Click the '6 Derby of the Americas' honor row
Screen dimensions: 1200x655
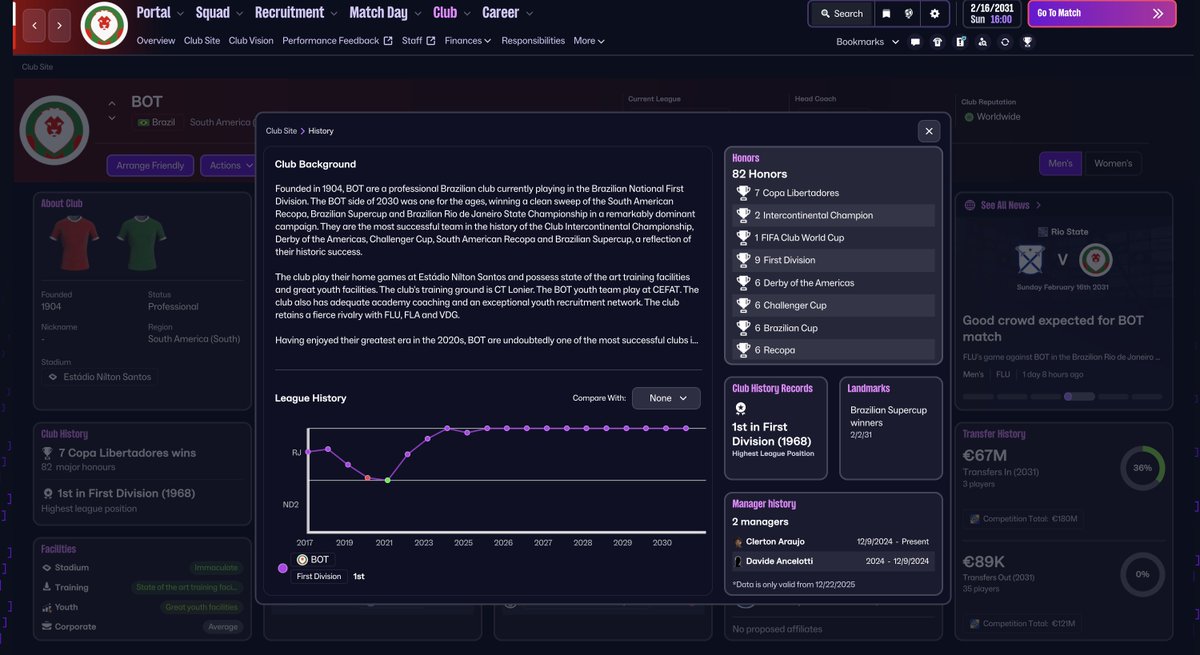pyautogui.click(x=834, y=283)
